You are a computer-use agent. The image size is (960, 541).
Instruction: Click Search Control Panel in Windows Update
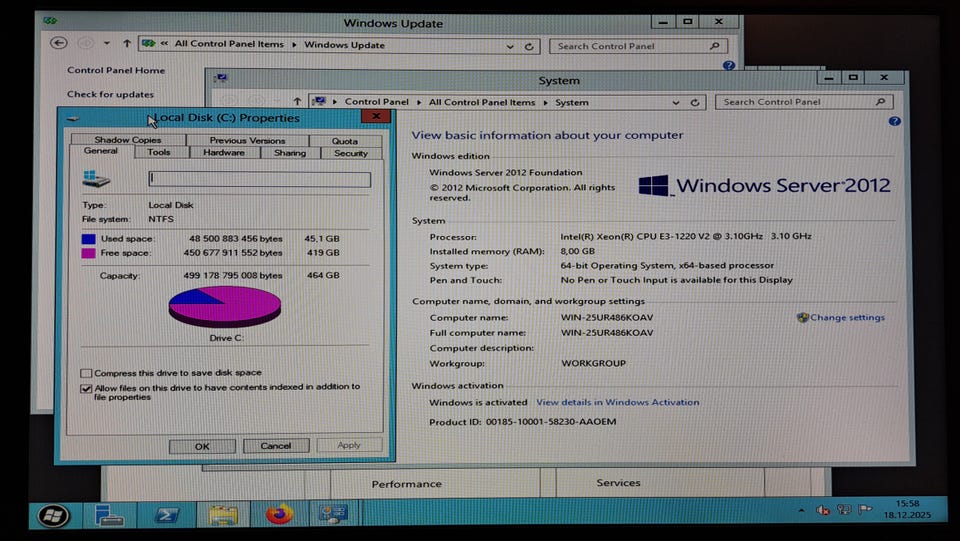pyautogui.click(x=631, y=46)
